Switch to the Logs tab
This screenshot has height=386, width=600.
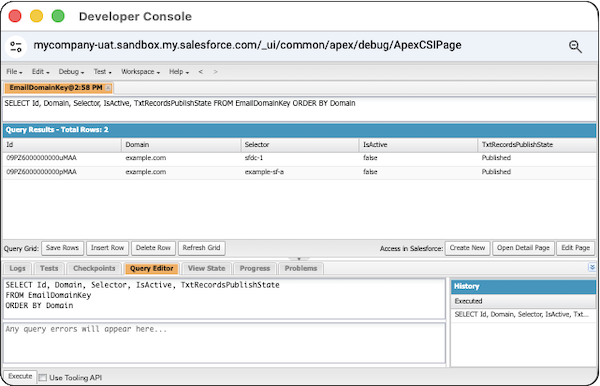(17, 268)
